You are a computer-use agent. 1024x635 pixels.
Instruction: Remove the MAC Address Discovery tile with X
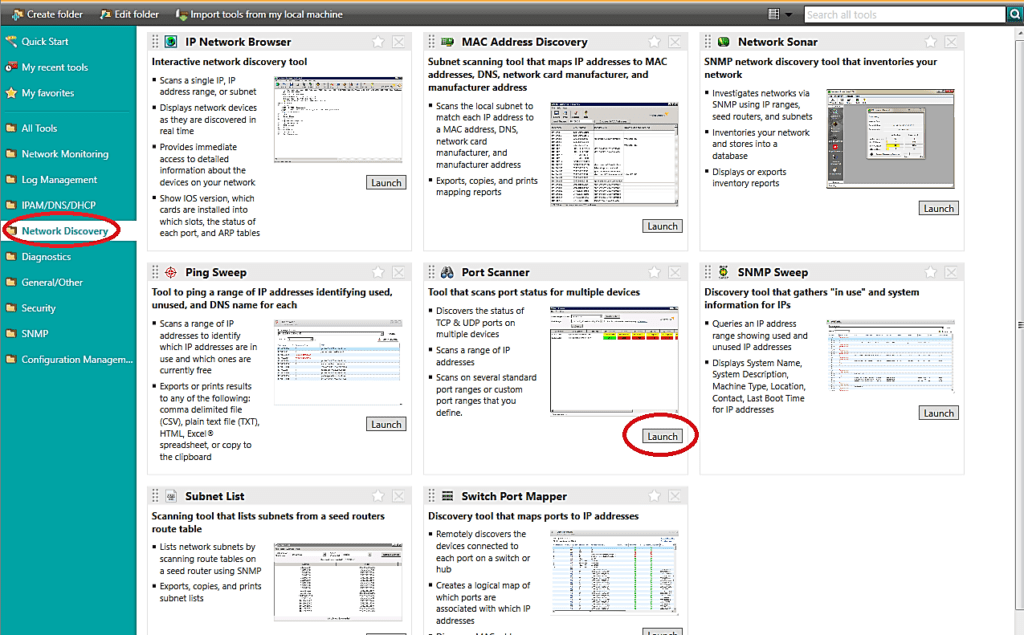coord(674,42)
